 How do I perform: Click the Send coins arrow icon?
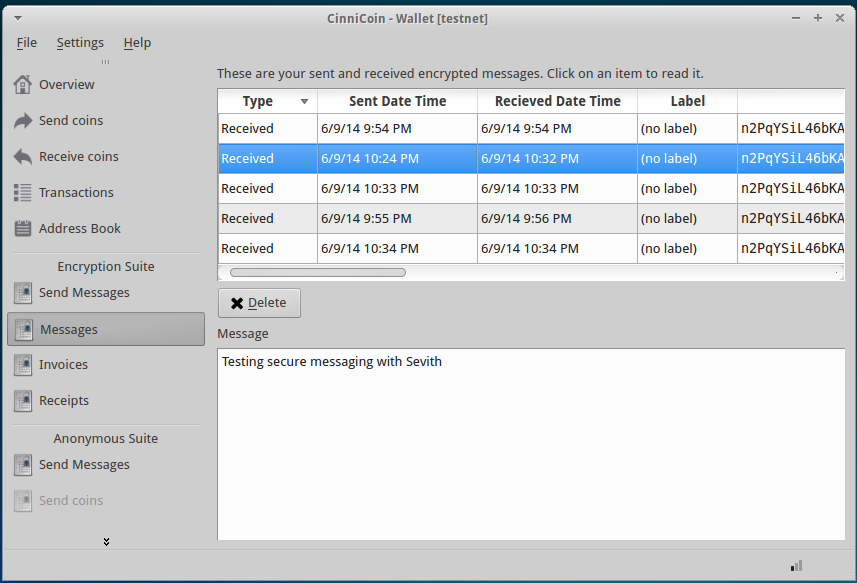pyautogui.click(x=22, y=121)
